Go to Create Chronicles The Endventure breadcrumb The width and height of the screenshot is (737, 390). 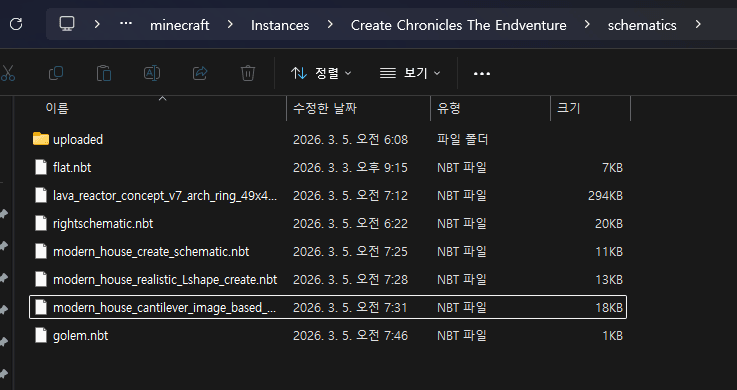click(459, 25)
